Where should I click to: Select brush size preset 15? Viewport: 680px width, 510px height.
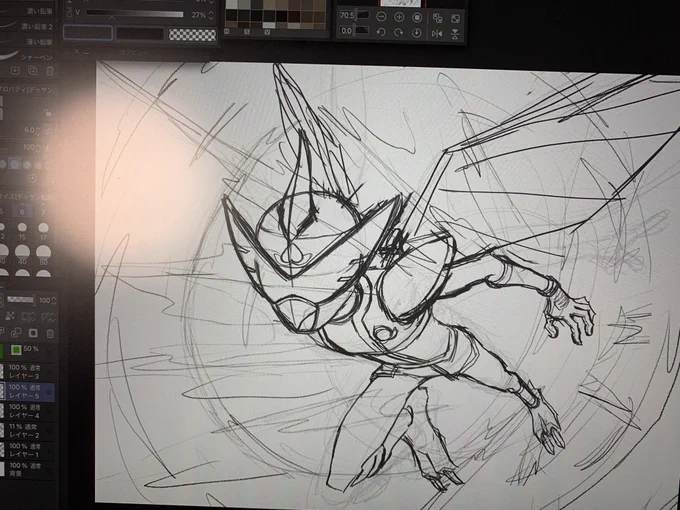[22, 231]
